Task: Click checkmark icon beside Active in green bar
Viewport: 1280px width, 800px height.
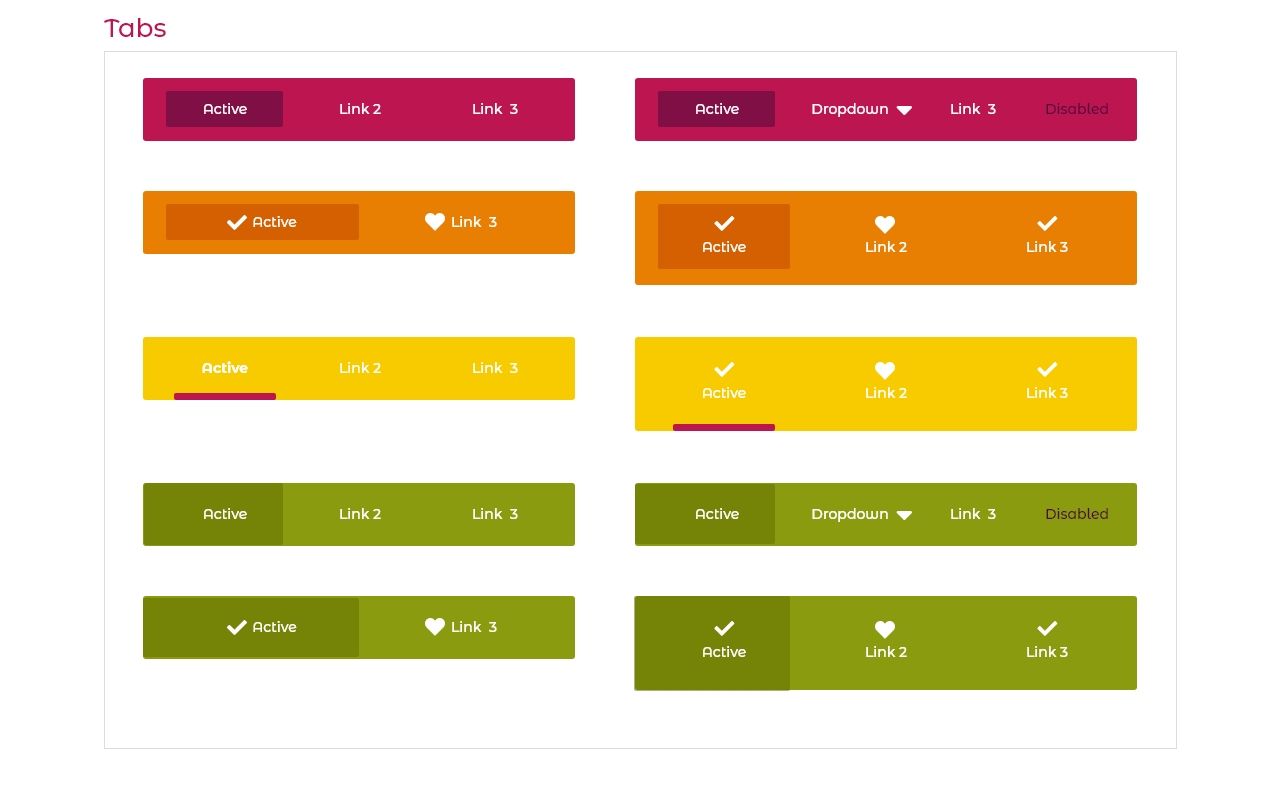Action: pyautogui.click(x=237, y=627)
